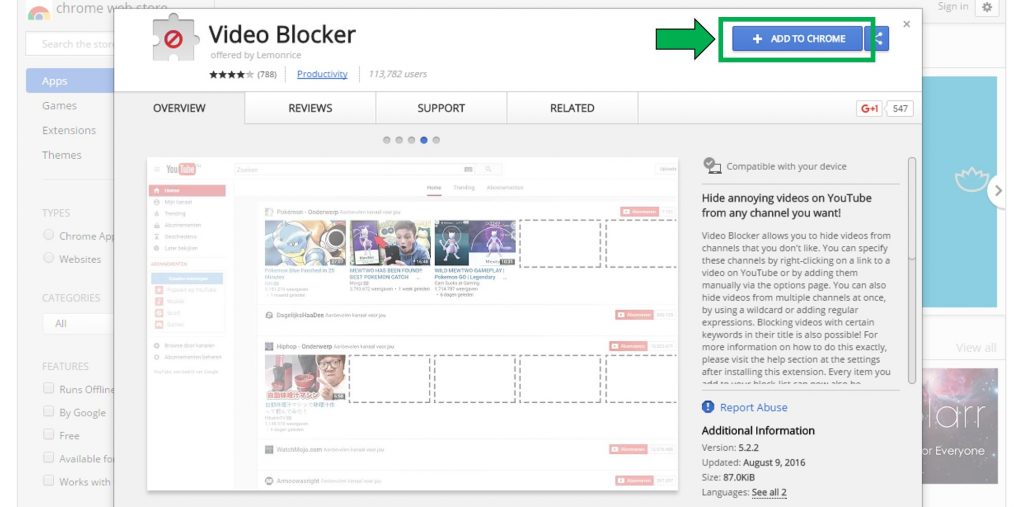Click the Report Abuse exclamation icon

[708, 407]
